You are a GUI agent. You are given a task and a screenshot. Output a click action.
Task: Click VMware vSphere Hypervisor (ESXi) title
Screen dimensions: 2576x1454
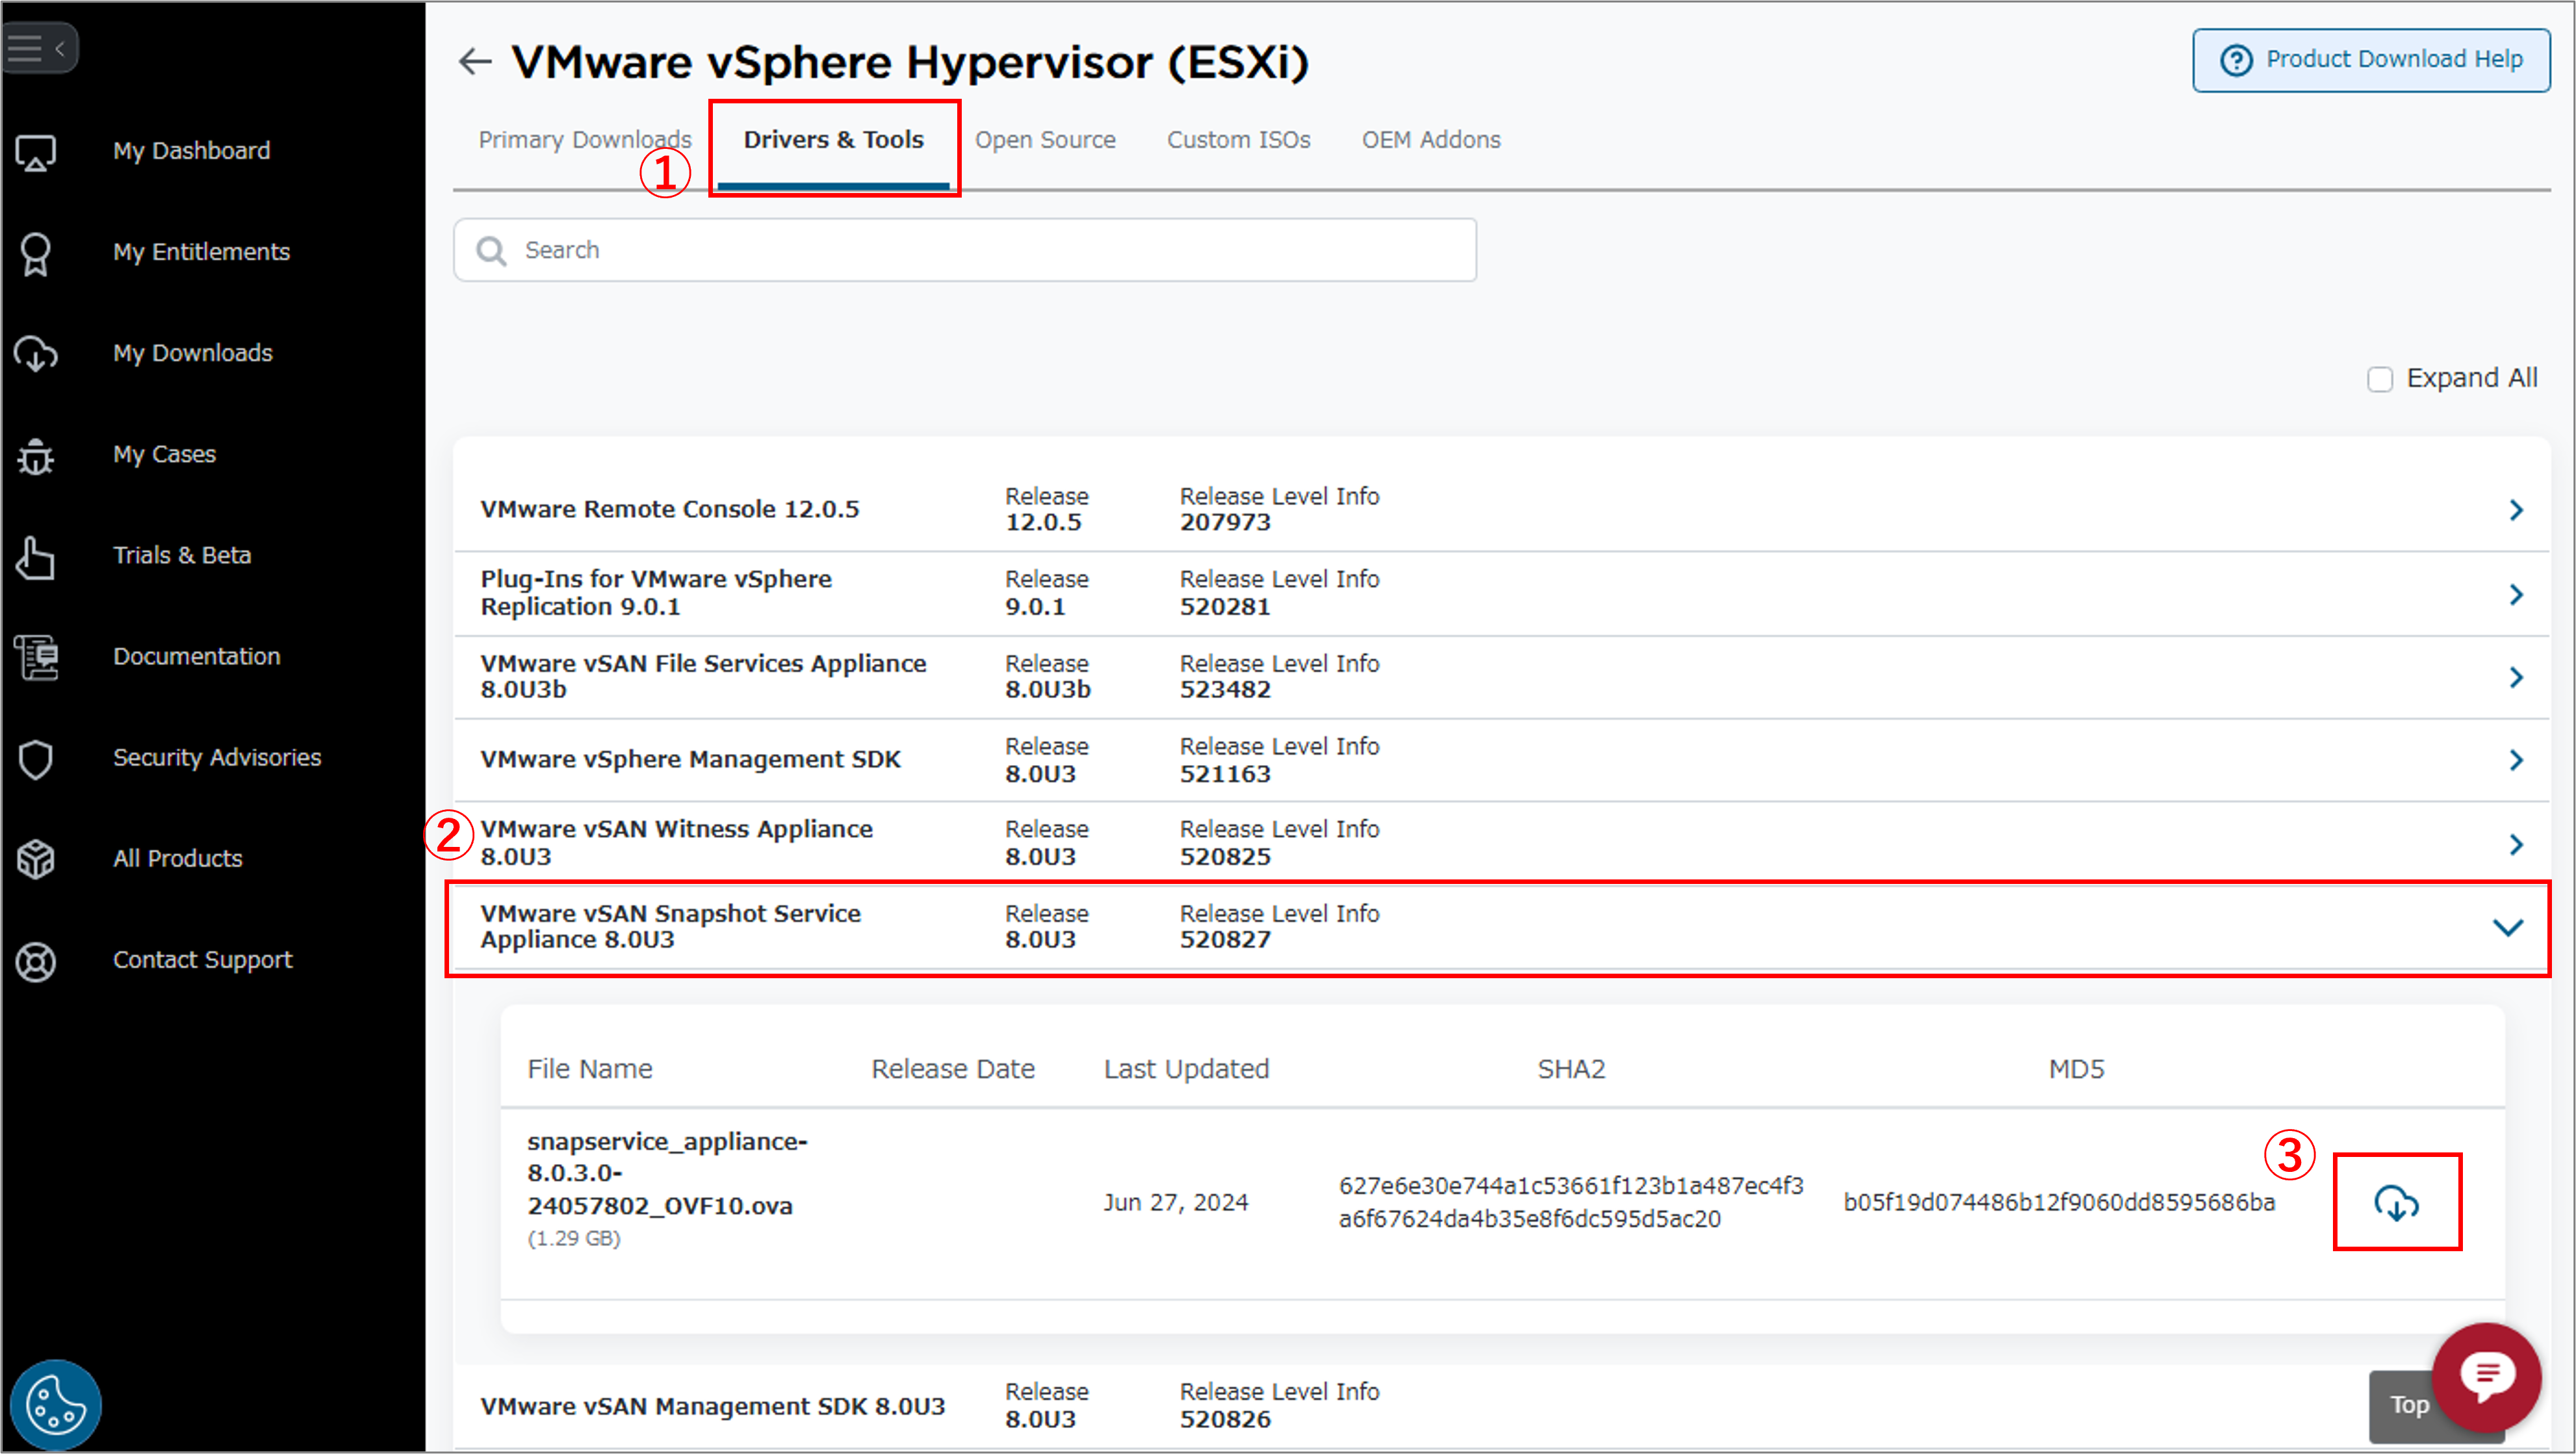(x=910, y=62)
